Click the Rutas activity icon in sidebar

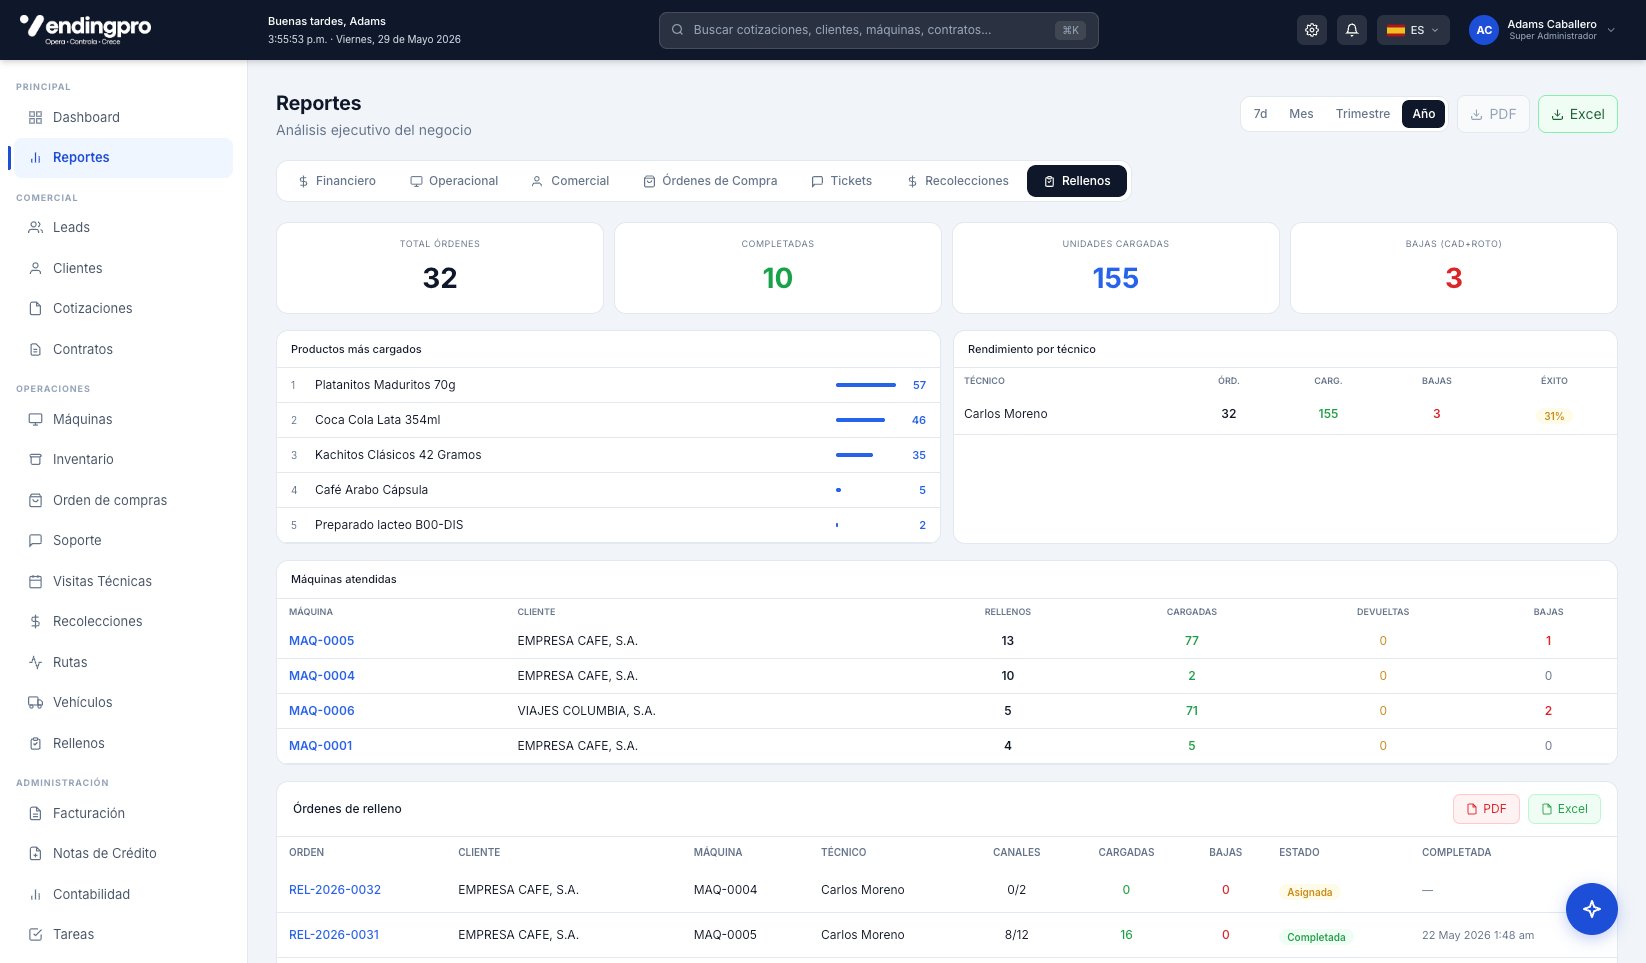[x=35, y=662]
